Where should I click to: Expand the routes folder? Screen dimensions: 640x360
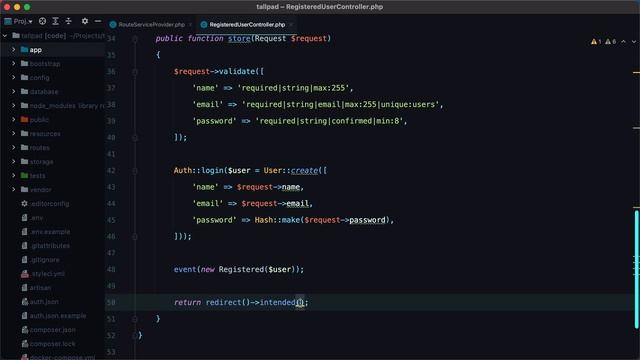pos(13,147)
